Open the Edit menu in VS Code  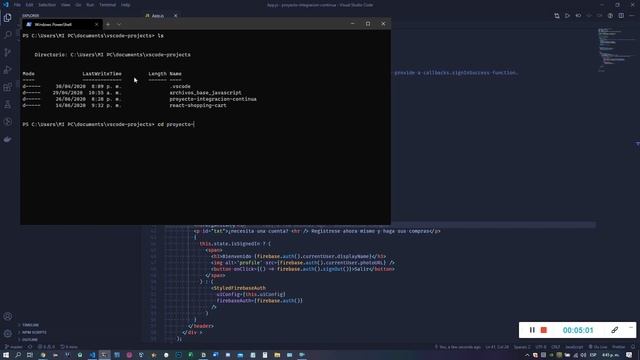[29, 5]
